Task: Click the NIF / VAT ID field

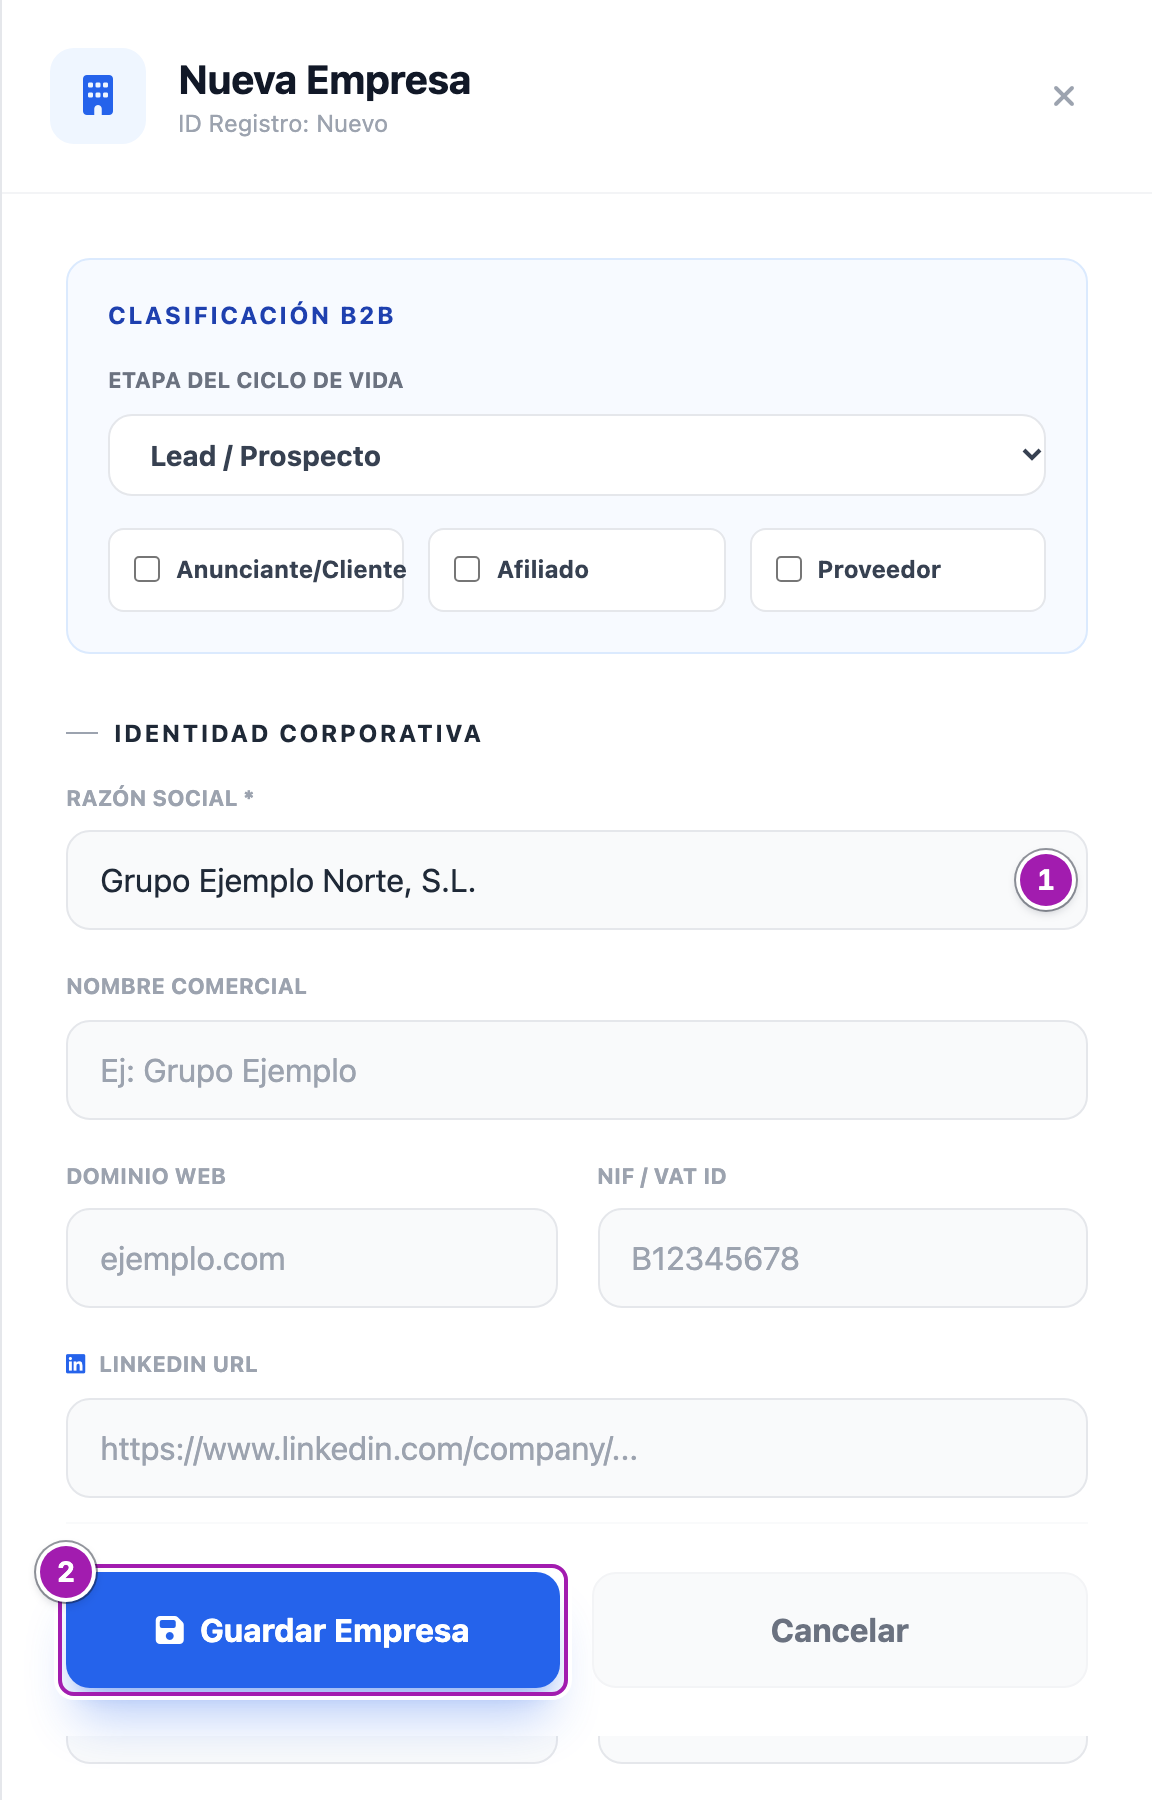Action: (843, 1258)
